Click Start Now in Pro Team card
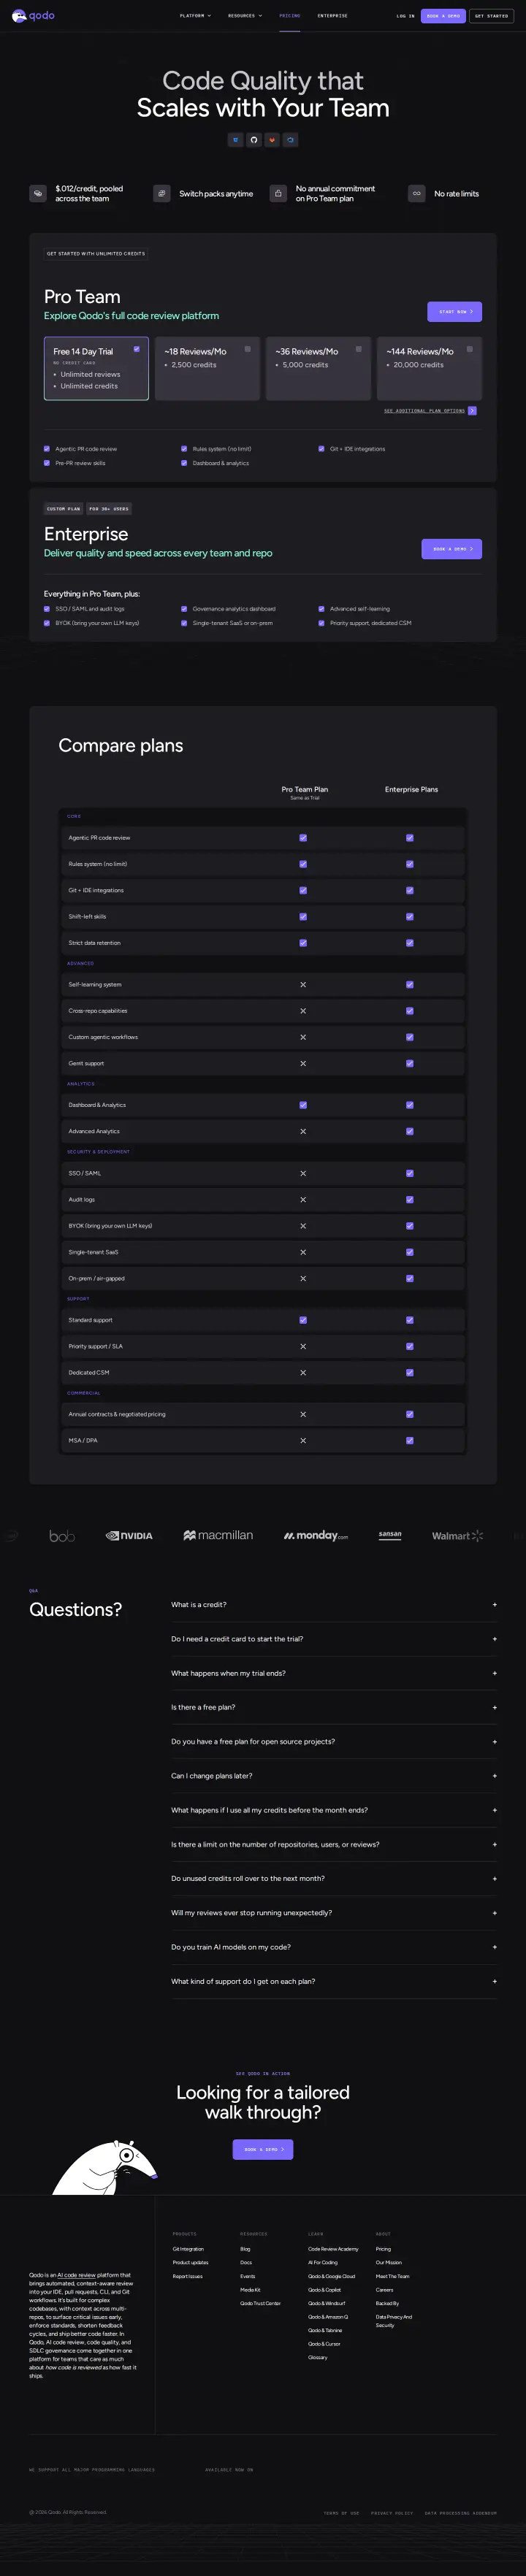Viewport: 526px width, 2576px height. (x=455, y=312)
